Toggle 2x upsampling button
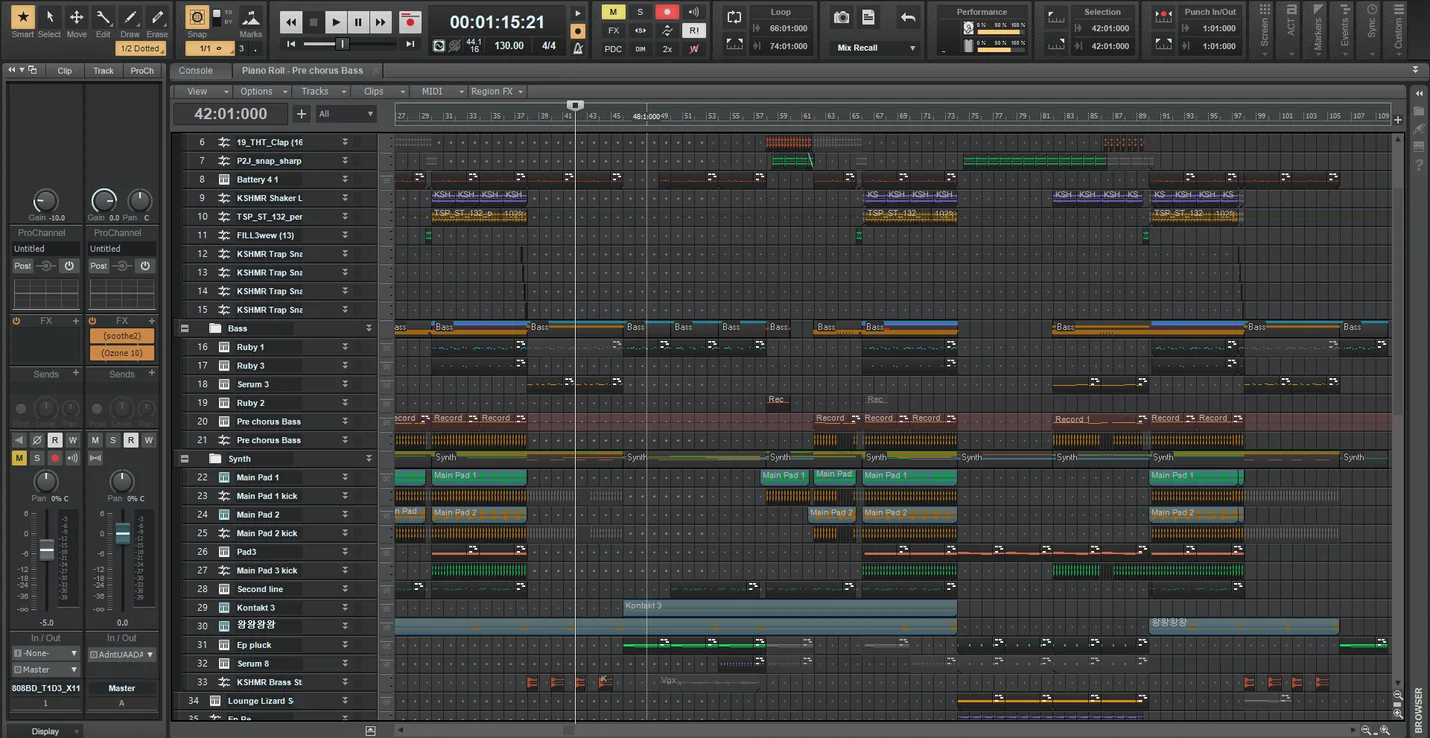Screen dimensions: 1430x738 [x=667, y=49]
